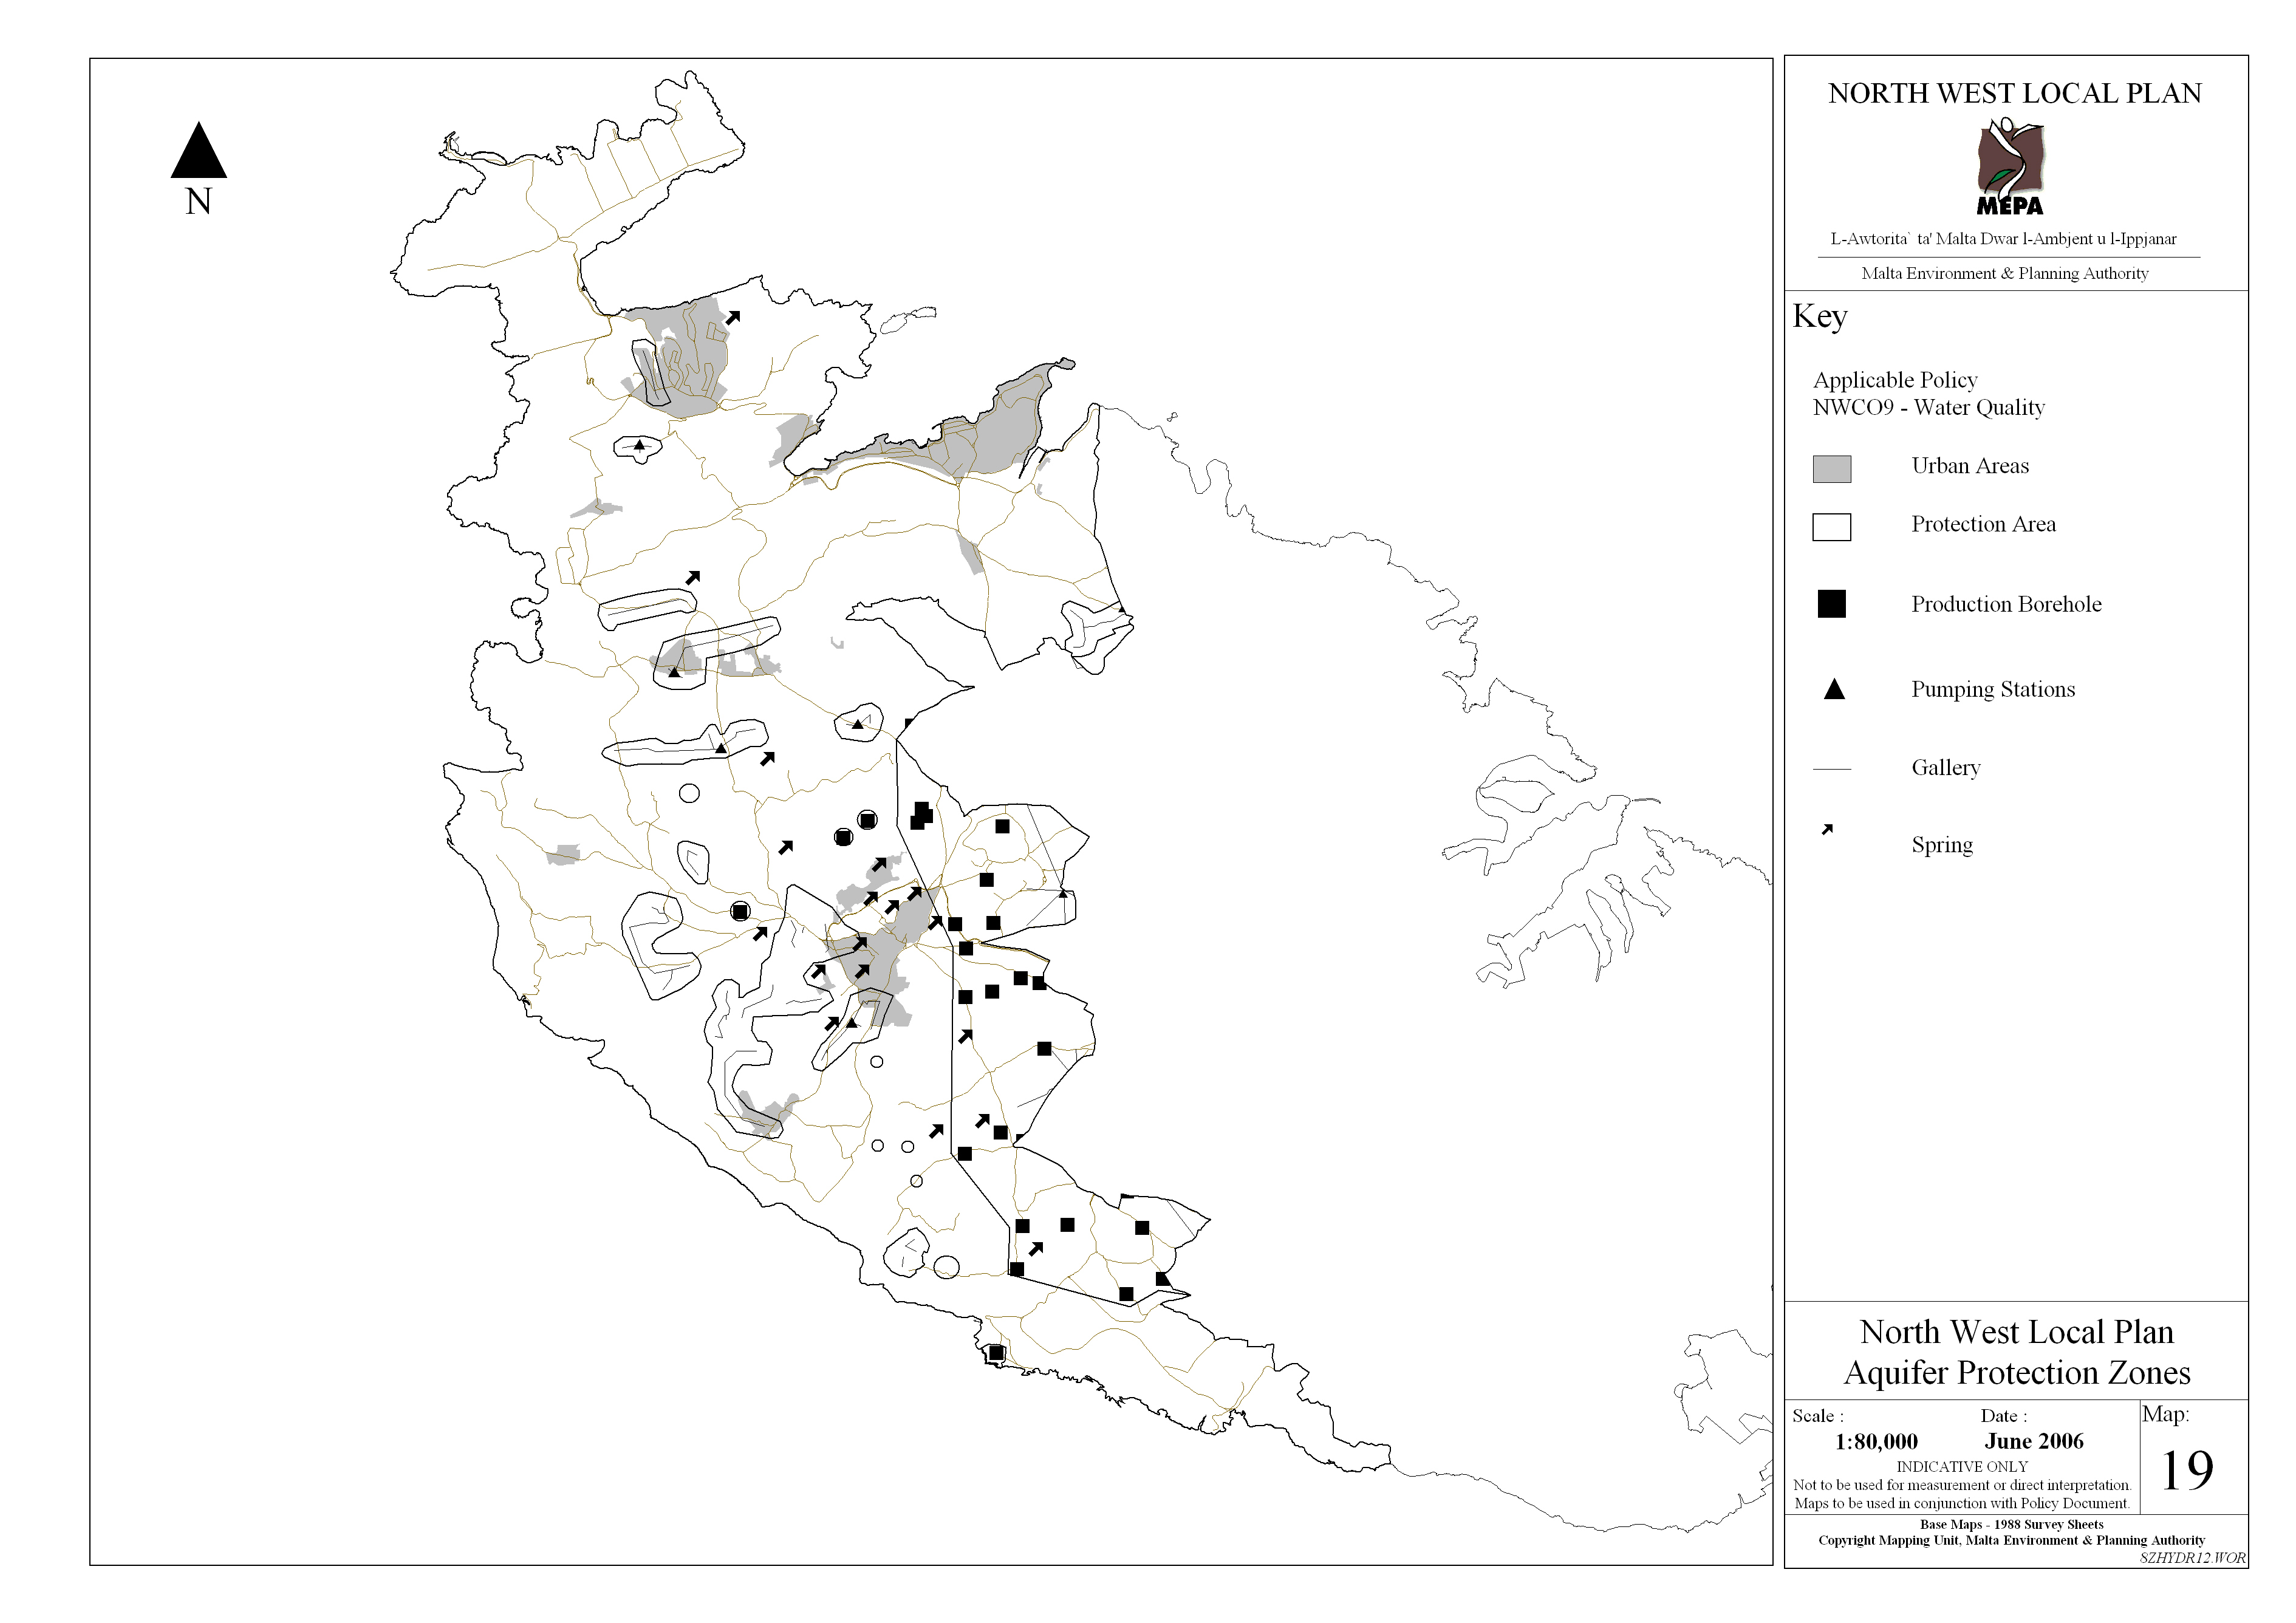This screenshot has height=1623, width=2296.
Task: Click the 'NORTH WEST LOCAL PLAN' header title
Action: [2015, 93]
